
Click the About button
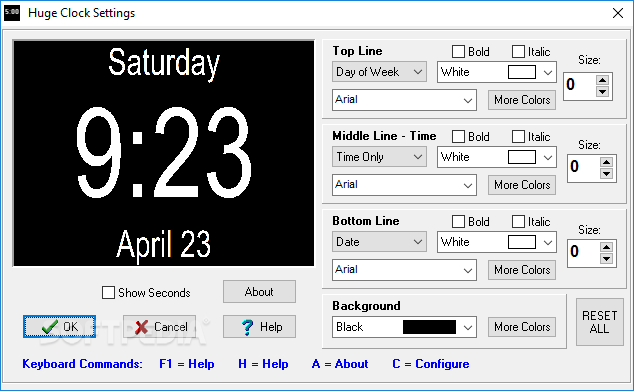pos(259,292)
